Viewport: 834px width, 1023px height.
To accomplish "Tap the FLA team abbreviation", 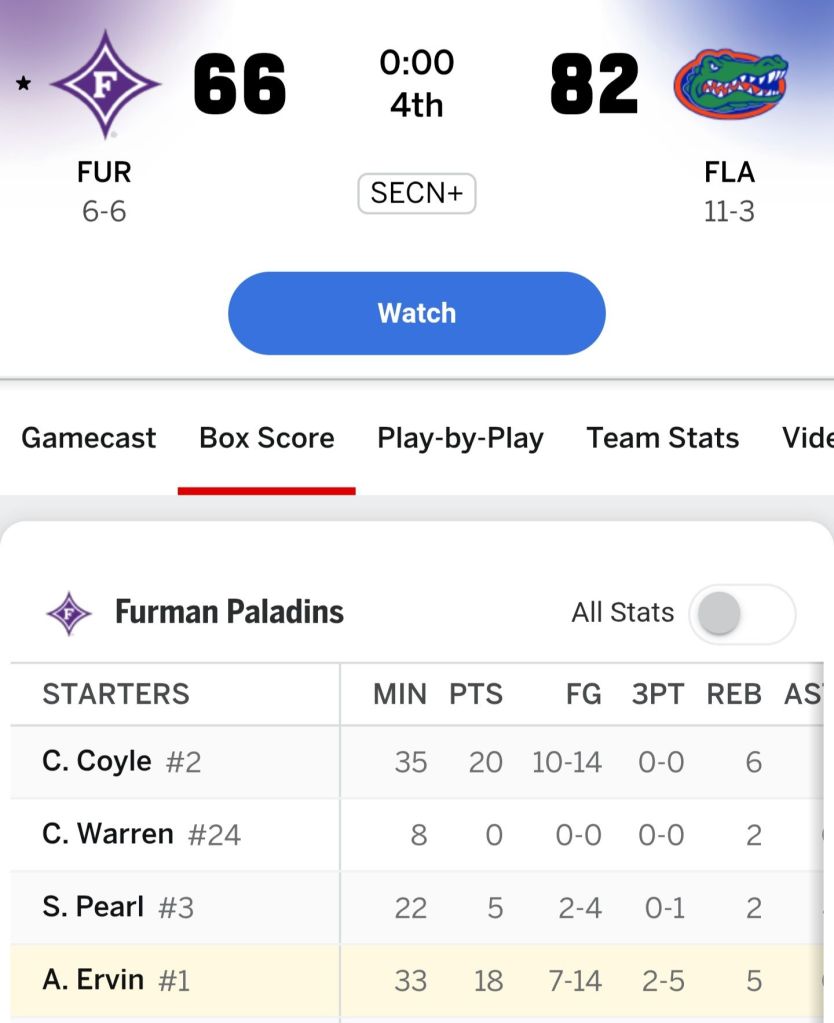I will 729,172.
